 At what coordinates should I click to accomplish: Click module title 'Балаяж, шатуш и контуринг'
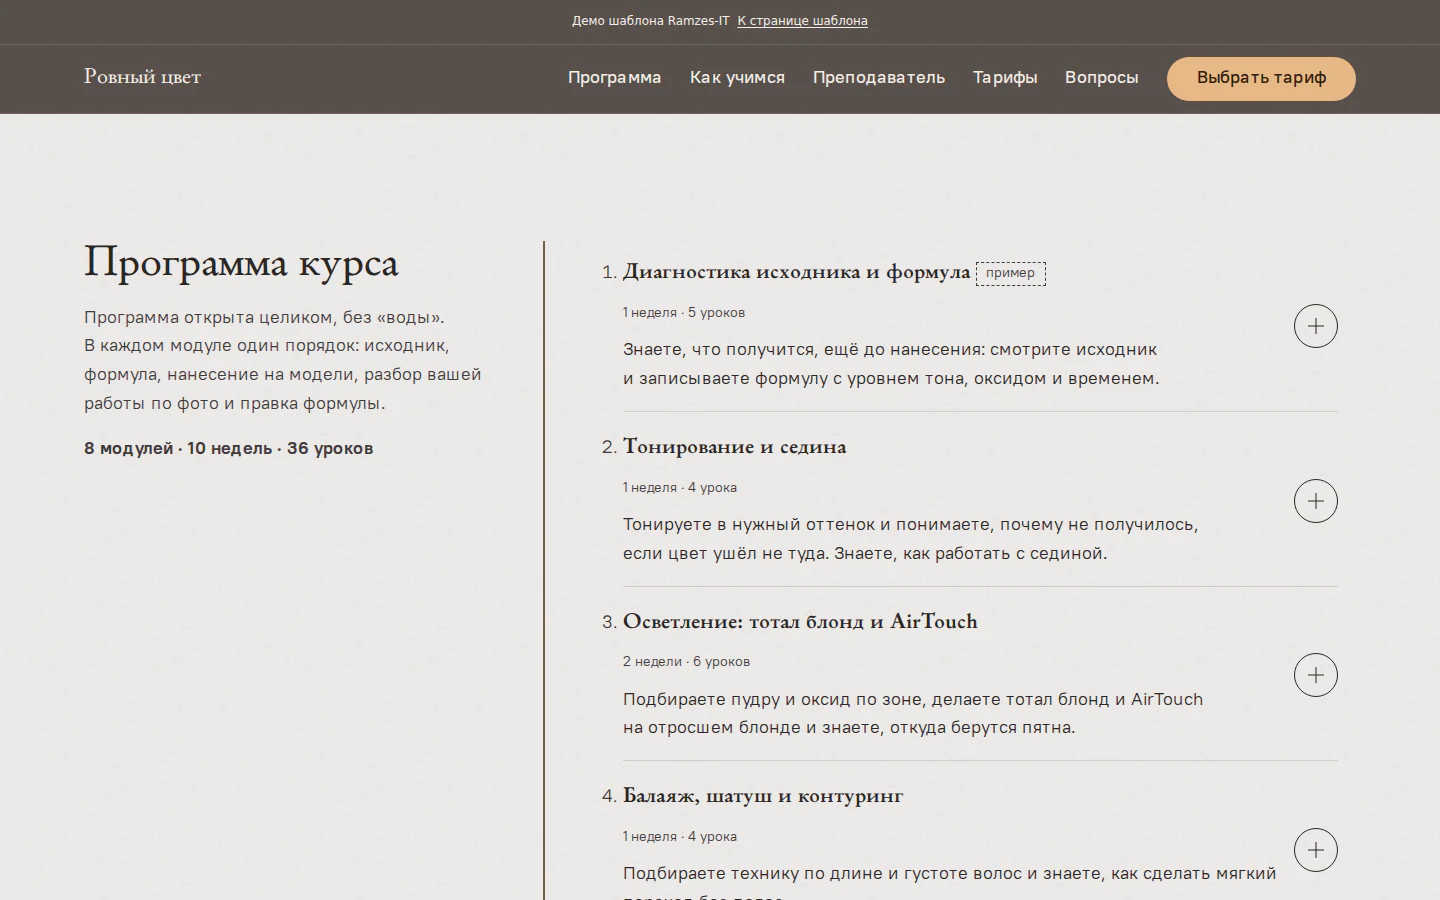point(763,796)
